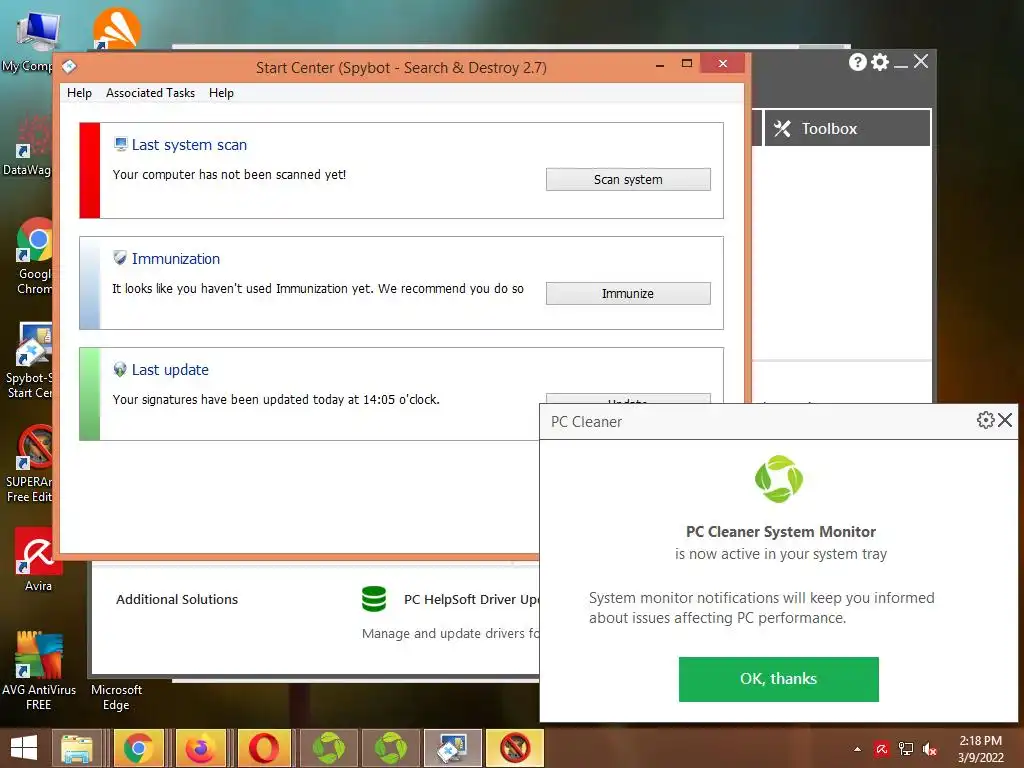Click the taskbar clock showing 2:18 PM
Viewport: 1024px width, 768px height.
click(980, 749)
